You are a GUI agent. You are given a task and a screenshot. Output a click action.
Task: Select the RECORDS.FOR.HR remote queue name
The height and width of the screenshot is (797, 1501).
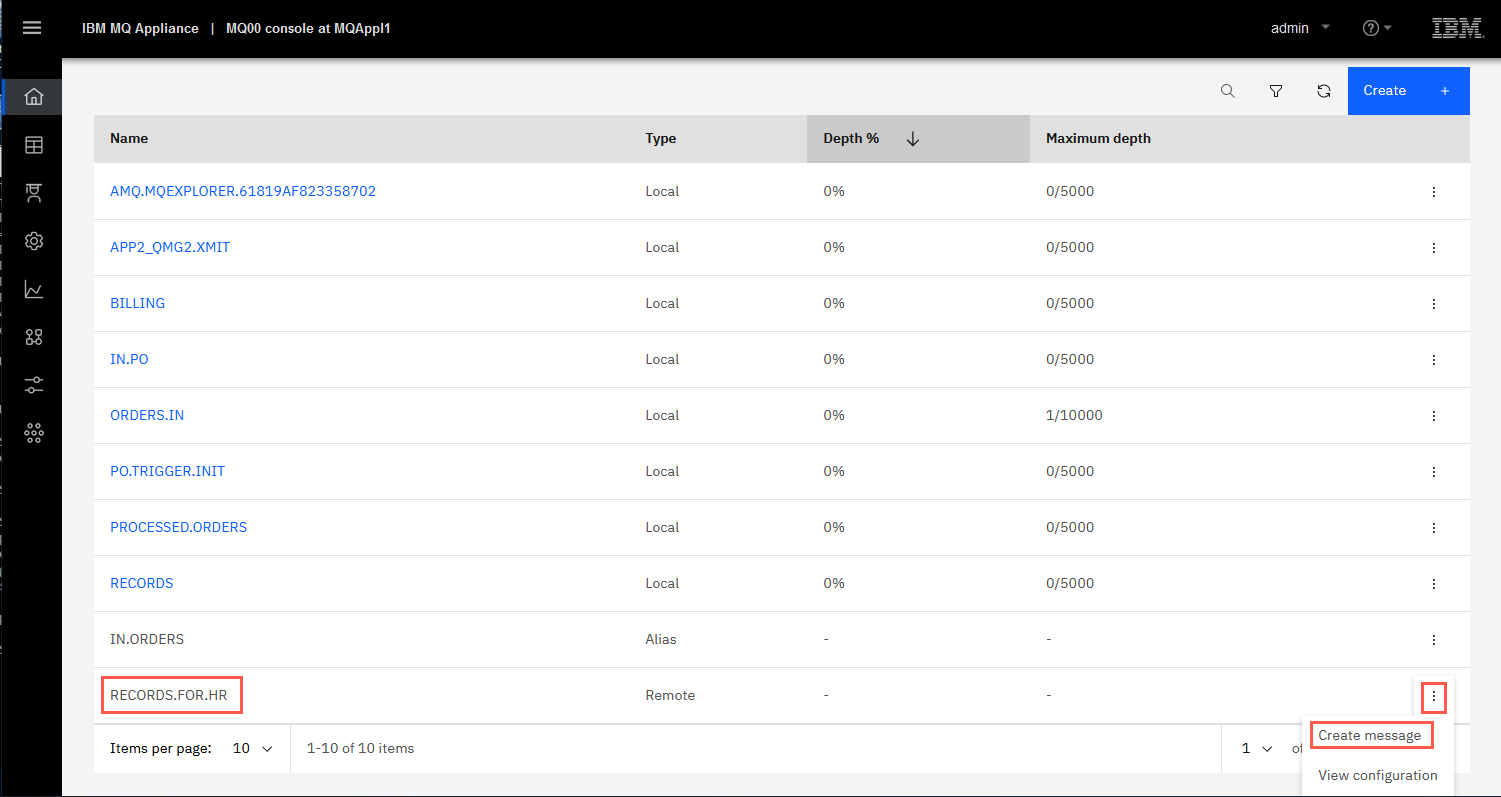171,695
